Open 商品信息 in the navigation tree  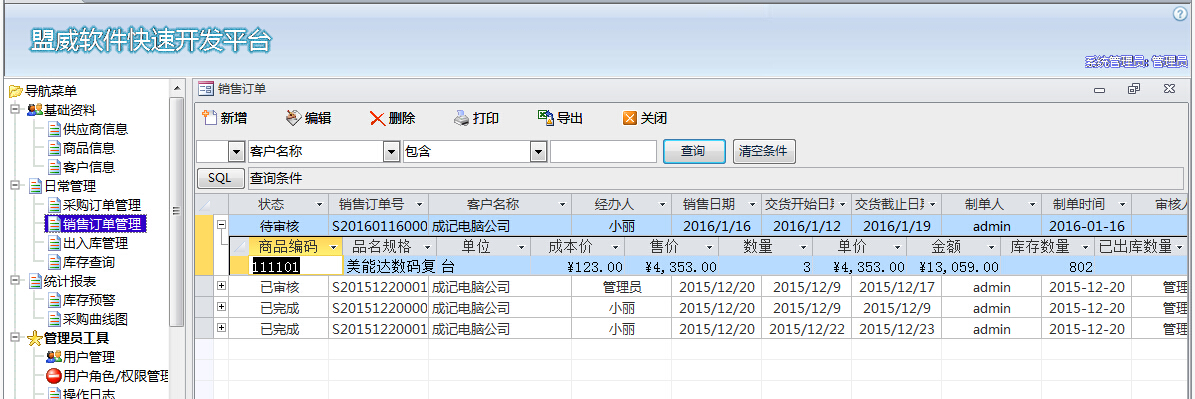pos(89,148)
